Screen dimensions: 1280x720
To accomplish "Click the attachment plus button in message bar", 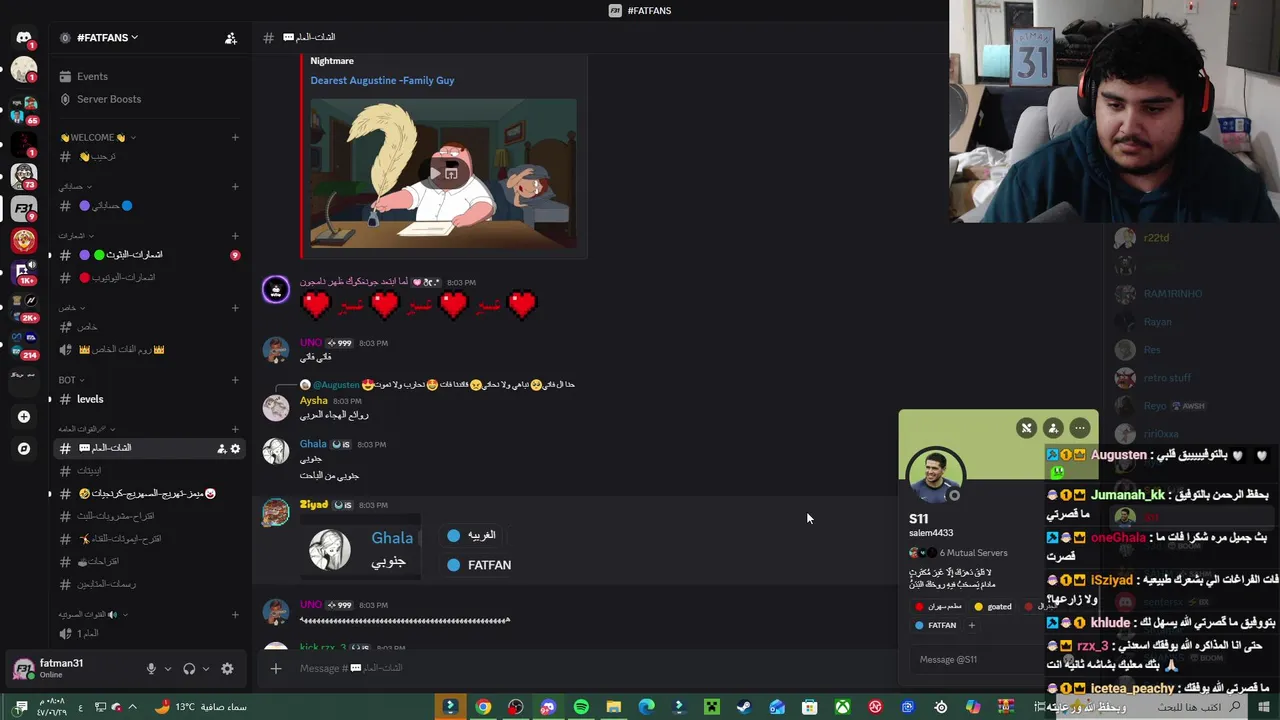I will (276, 668).
